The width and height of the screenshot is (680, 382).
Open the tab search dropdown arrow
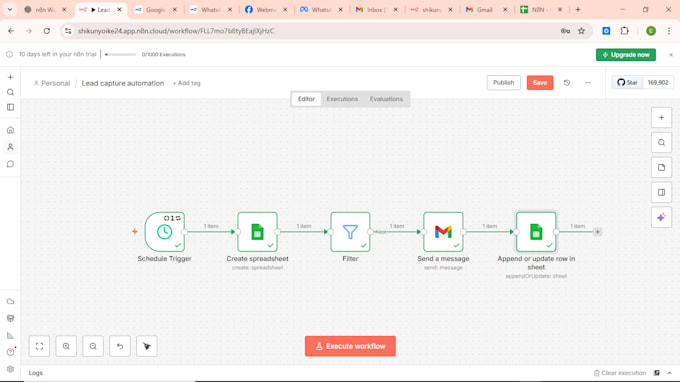[x=10, y=9]
